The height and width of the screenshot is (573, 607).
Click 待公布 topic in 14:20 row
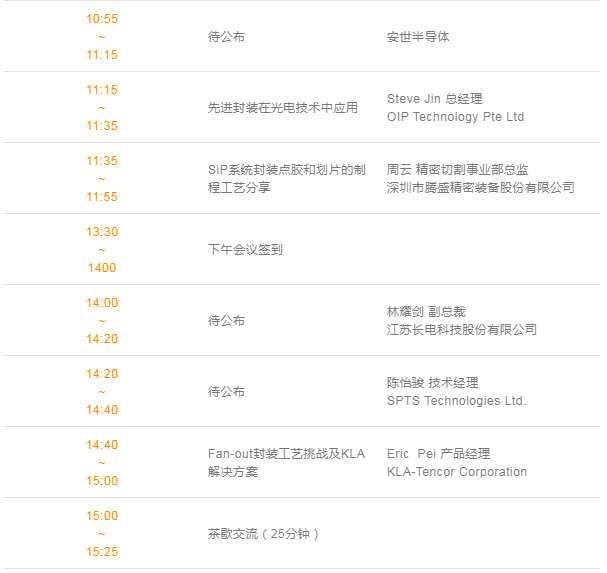(x=226, y=392)
